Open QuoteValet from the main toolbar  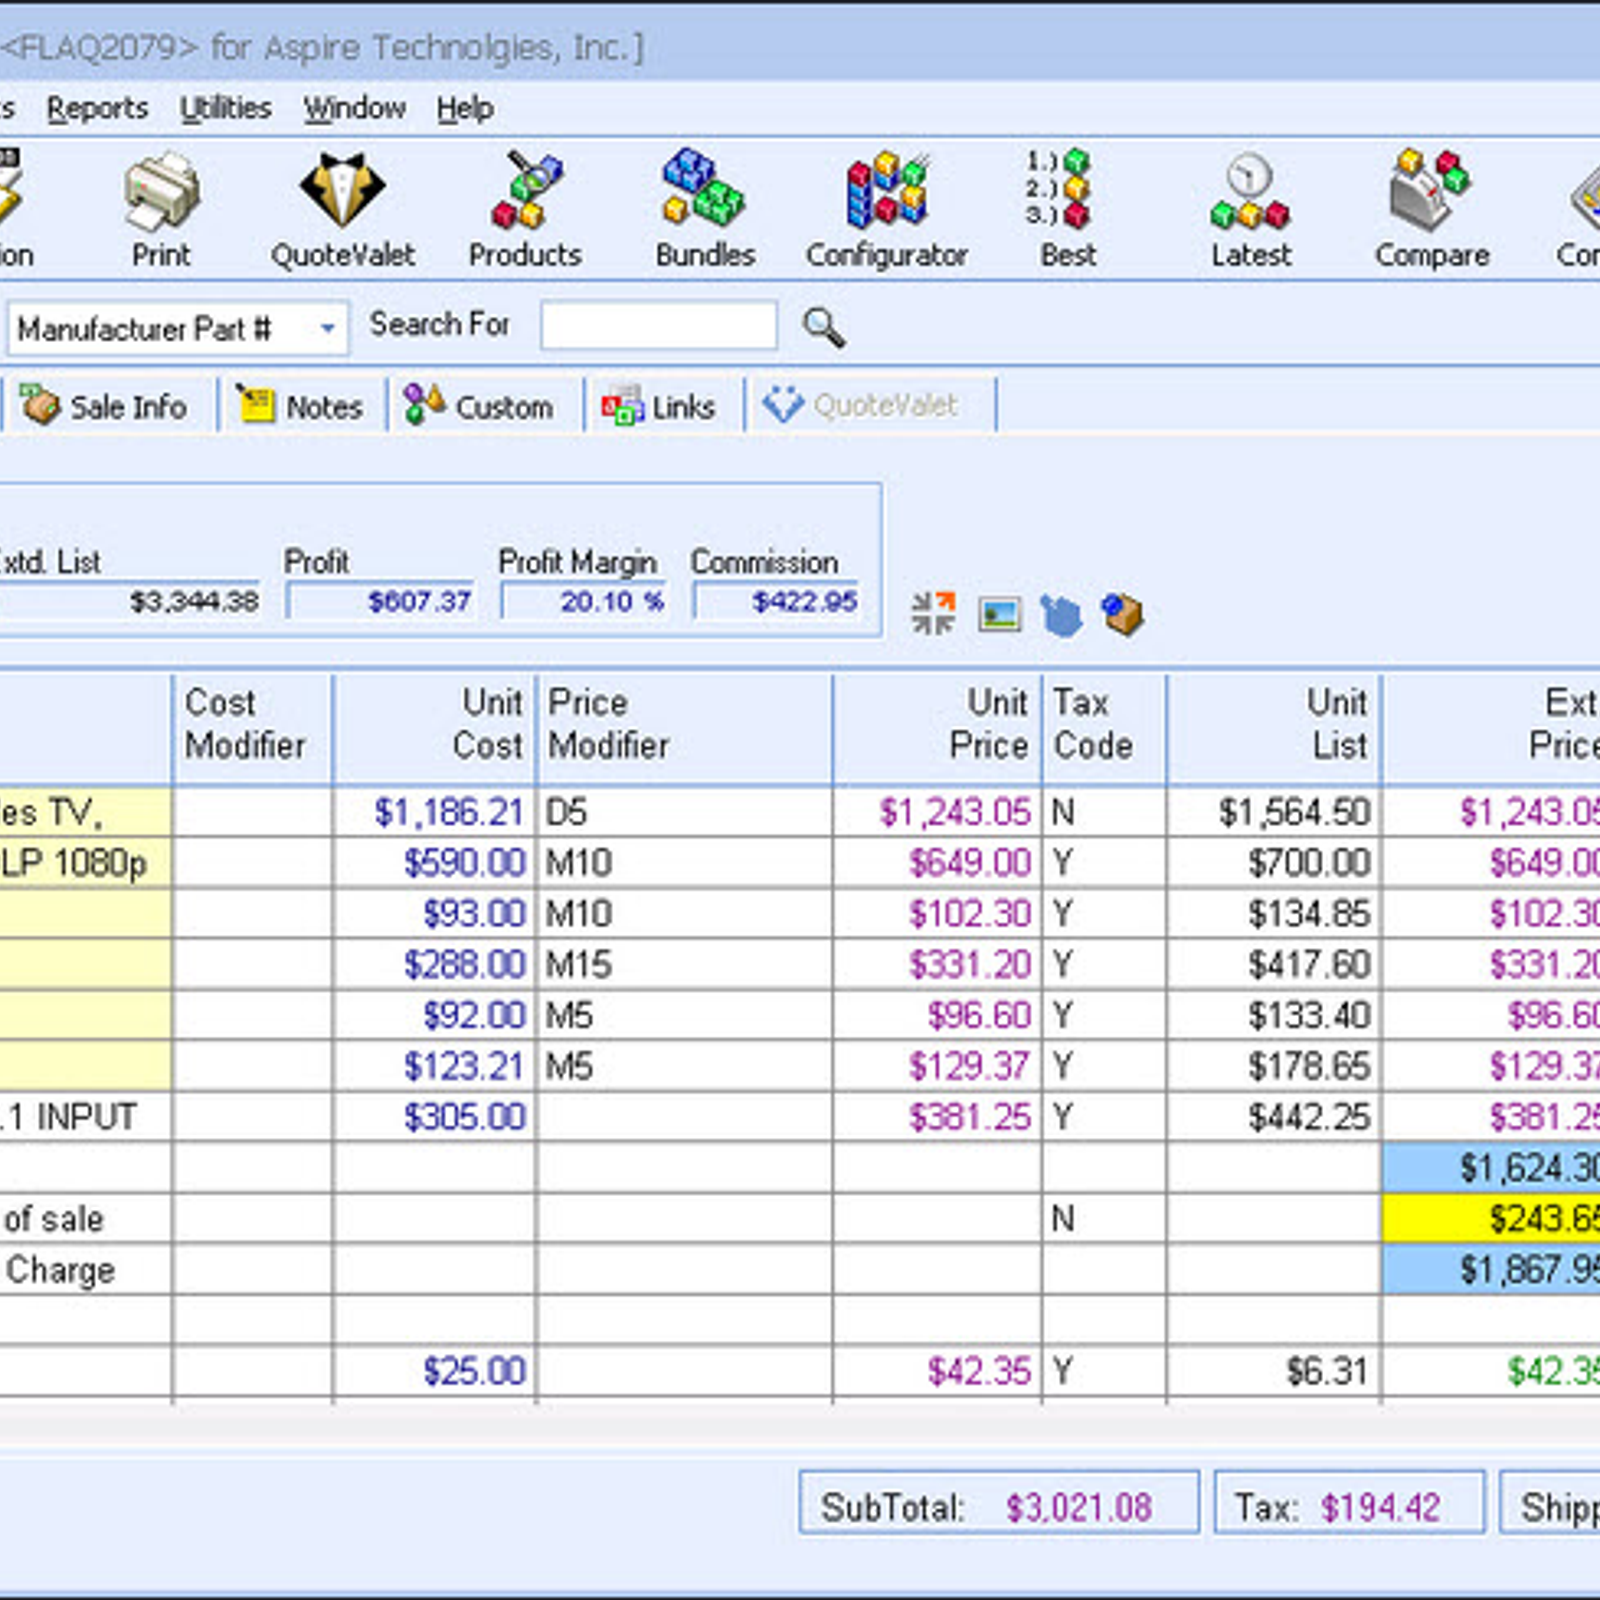coord(343,209)
